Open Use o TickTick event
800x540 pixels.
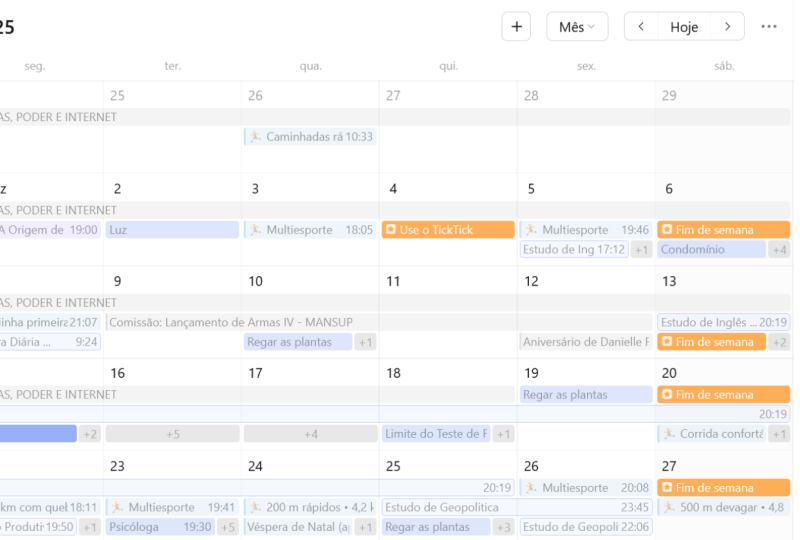[448, 230]
